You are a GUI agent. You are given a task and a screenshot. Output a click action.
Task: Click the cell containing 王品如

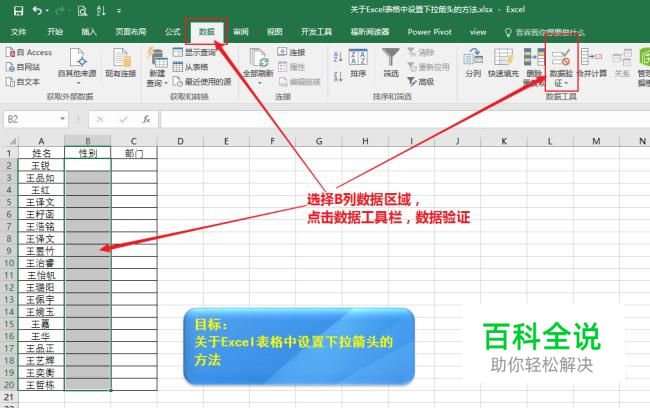pos(41,178)
